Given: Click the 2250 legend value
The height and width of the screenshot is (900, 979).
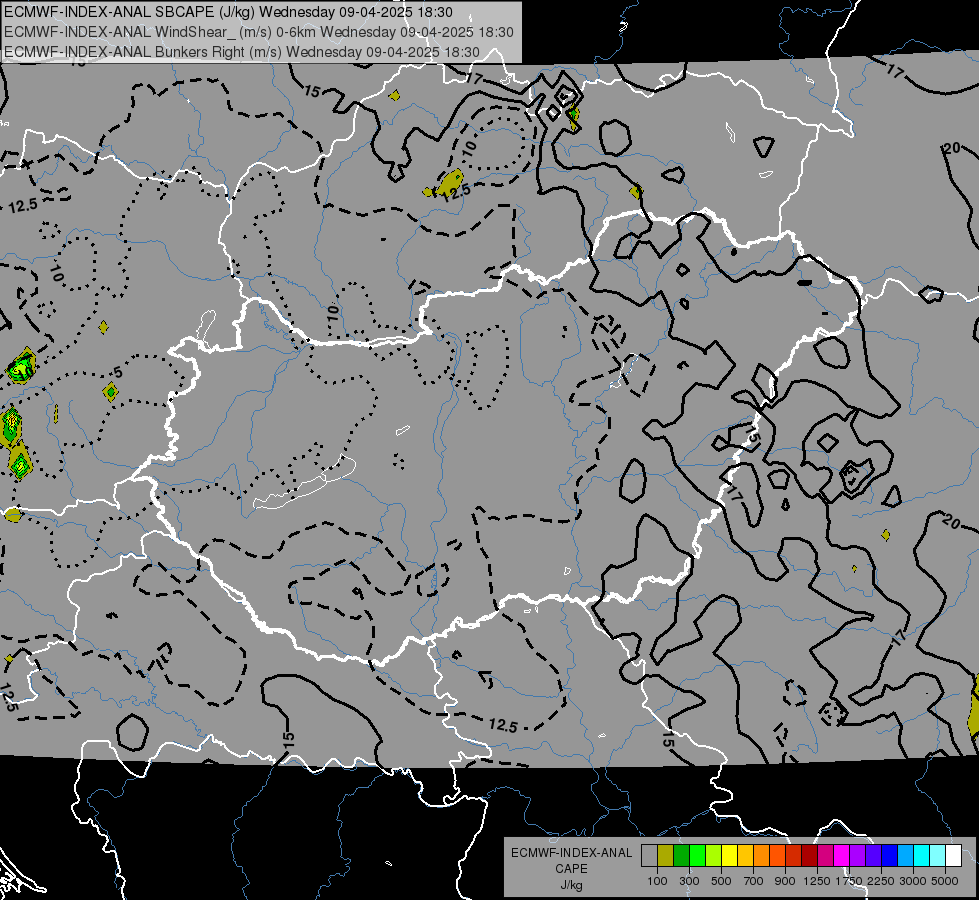Looking at the screenshot, I should 881,881.
